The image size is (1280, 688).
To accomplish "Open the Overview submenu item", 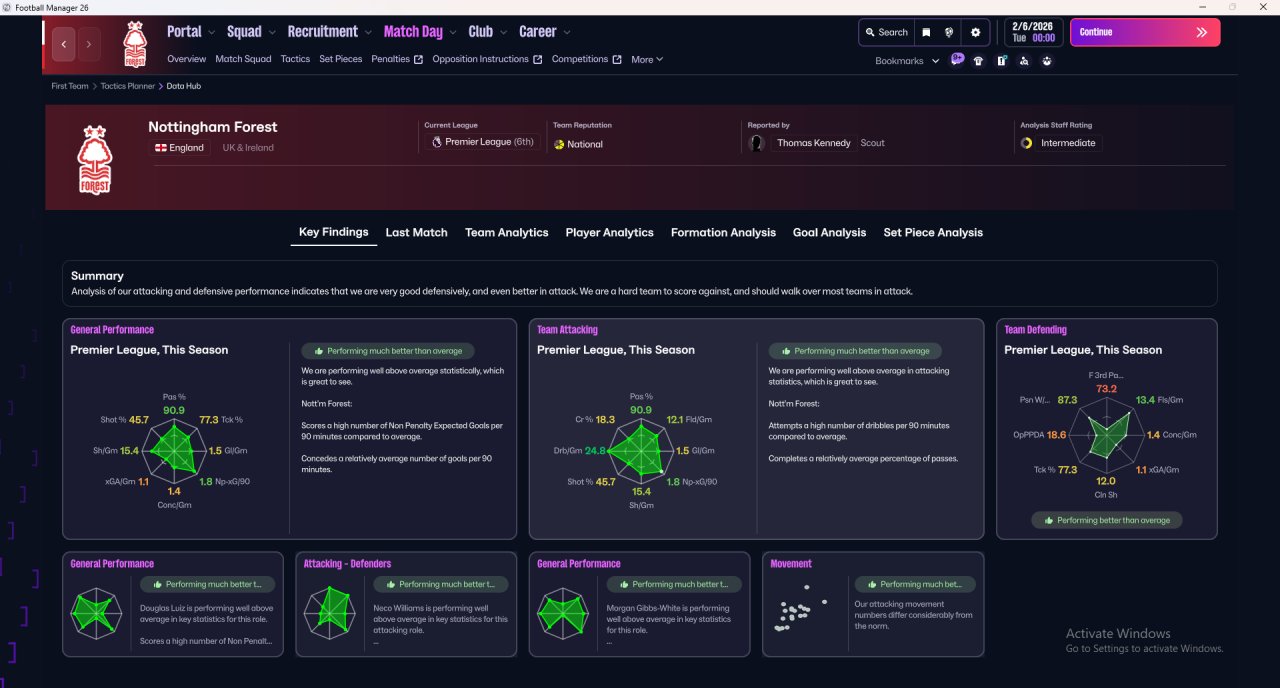I will pyautogui.click(x=187, y=59).
